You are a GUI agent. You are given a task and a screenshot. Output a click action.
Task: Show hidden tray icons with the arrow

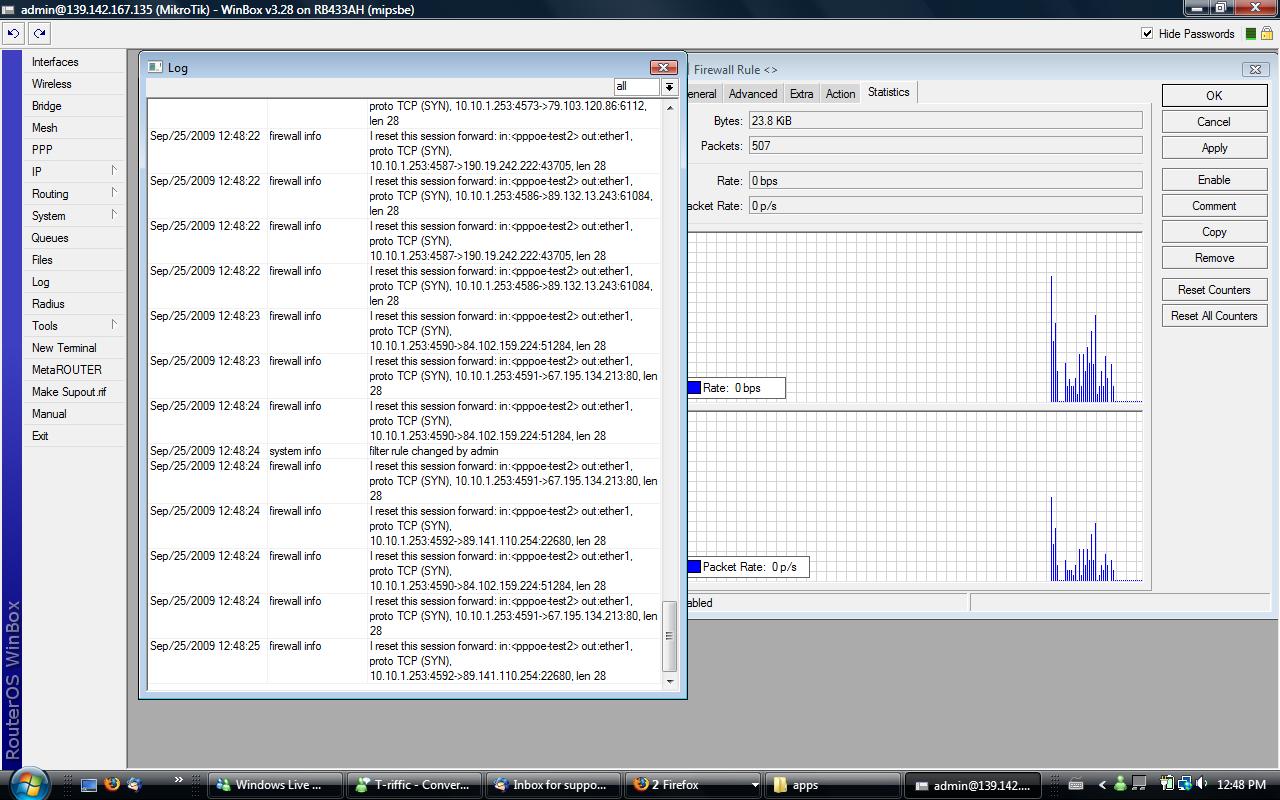coord(1102,785)
